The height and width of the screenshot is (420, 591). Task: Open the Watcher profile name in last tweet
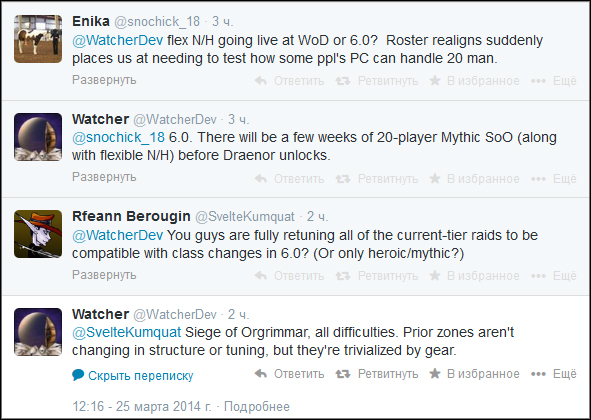coord(101,314)
